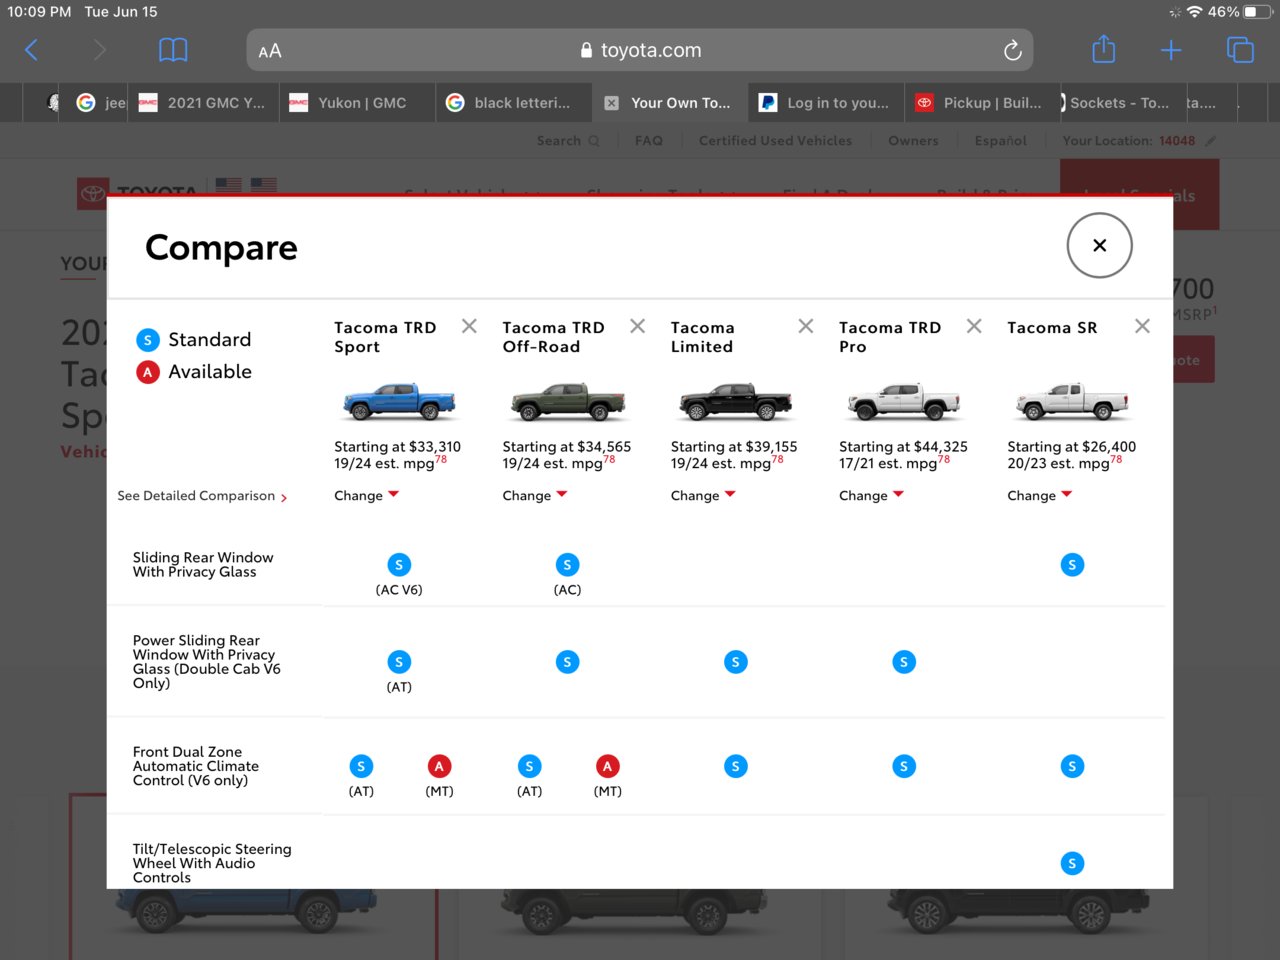
Task: Switch to the 'Log in to you...' PayPal tab
Action: point(826,103)
